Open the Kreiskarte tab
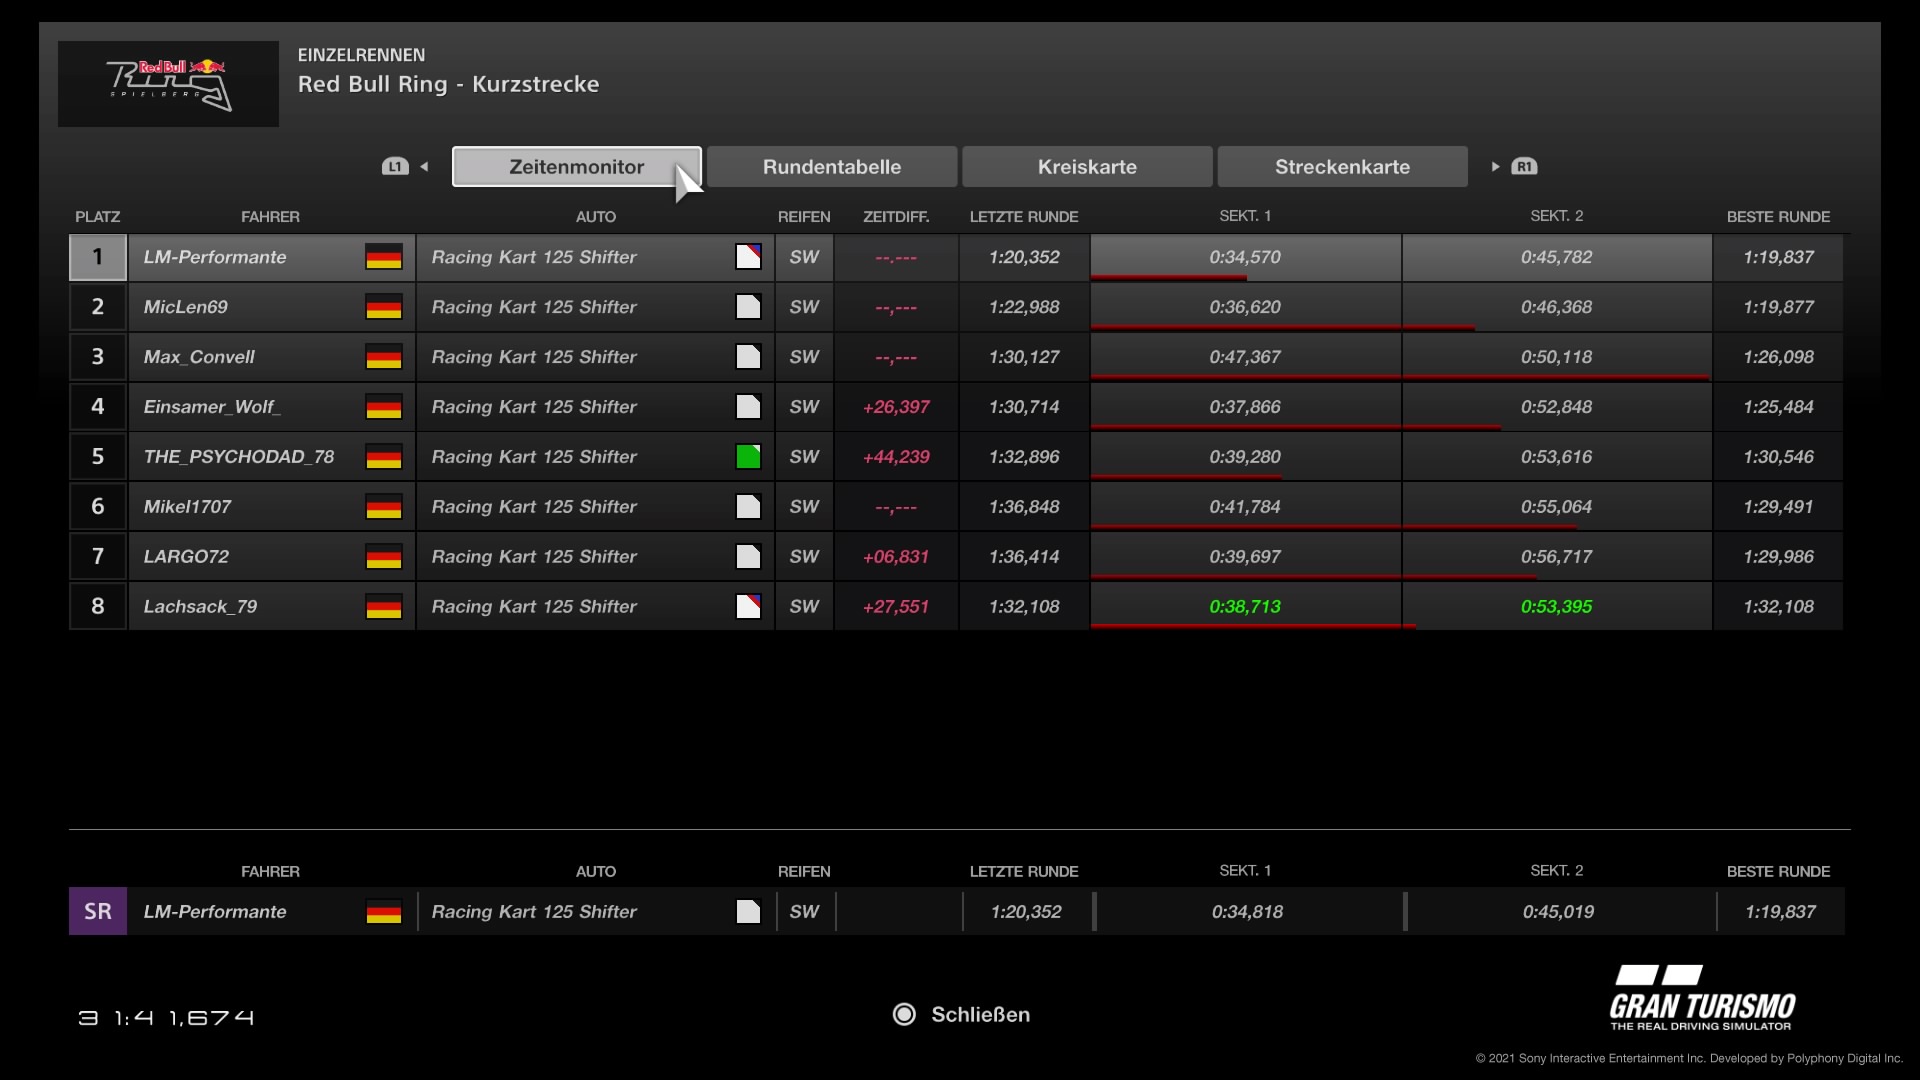The image size is (1920, 1080). (1086, 167)
